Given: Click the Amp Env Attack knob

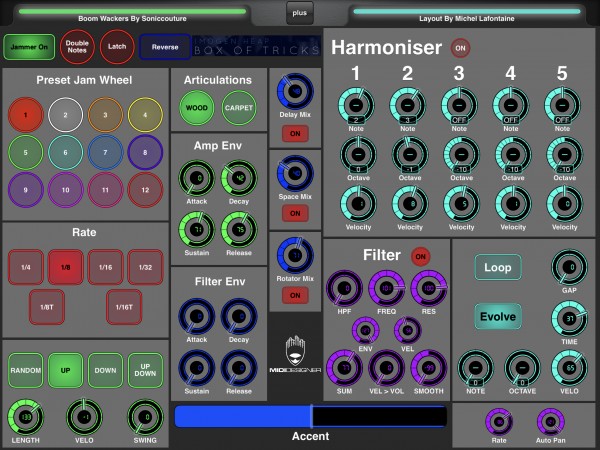Looking at the screenshot, I should tap(197, 178).
